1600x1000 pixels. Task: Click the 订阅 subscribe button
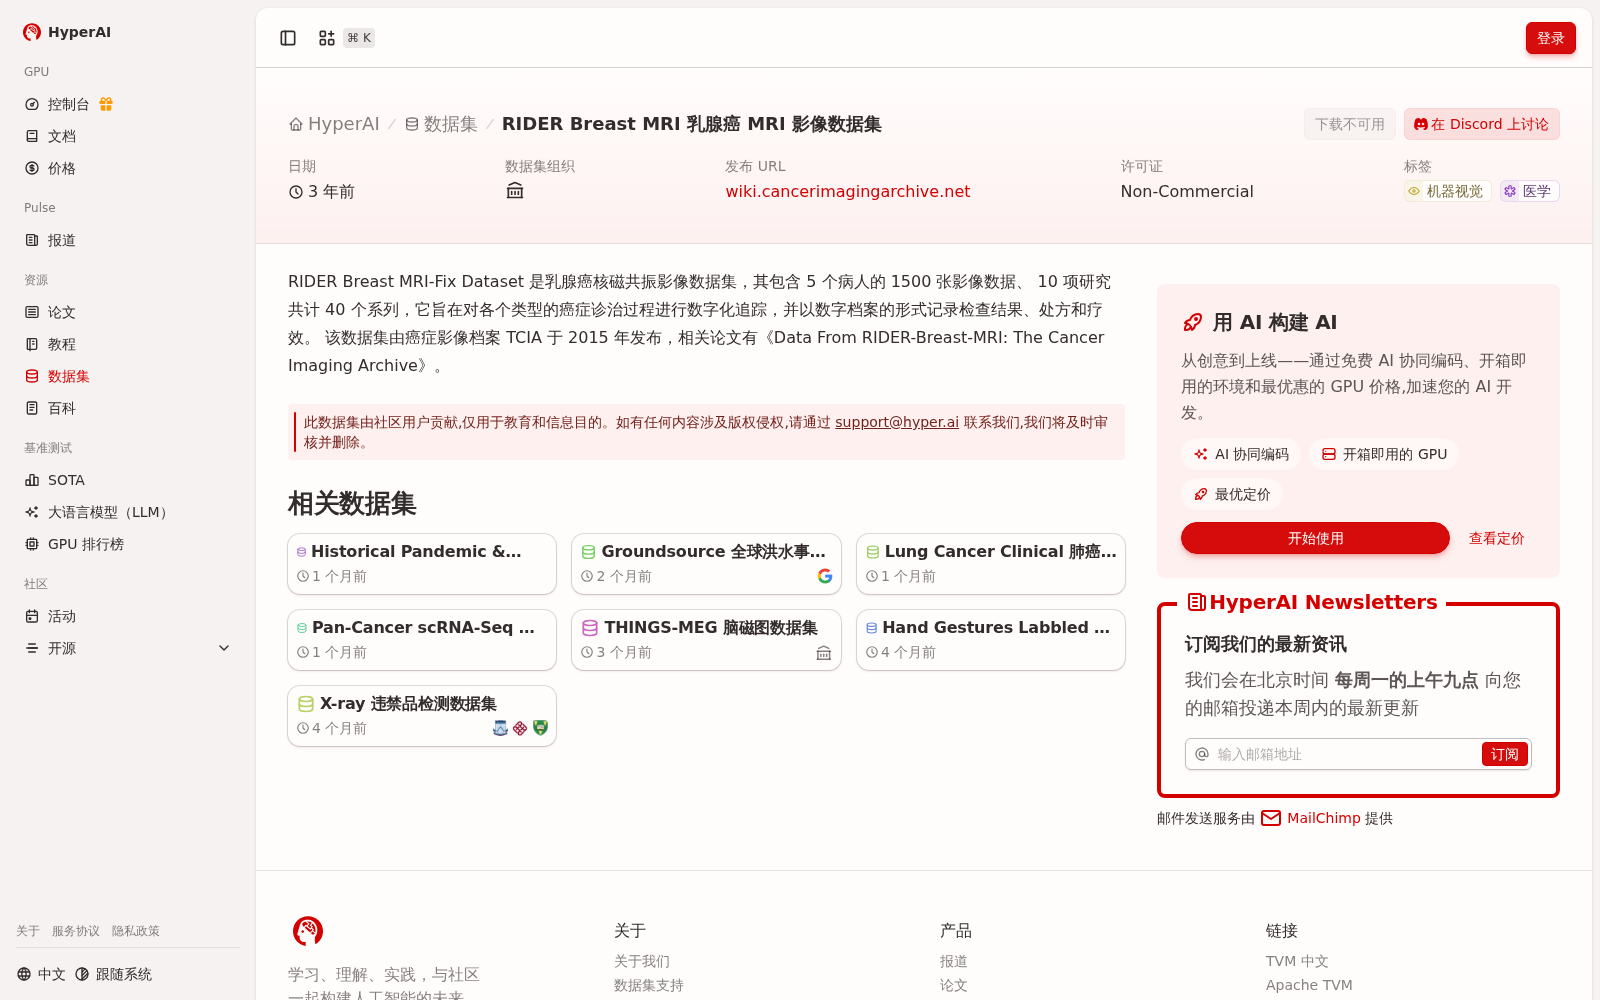pos(1504,754)
